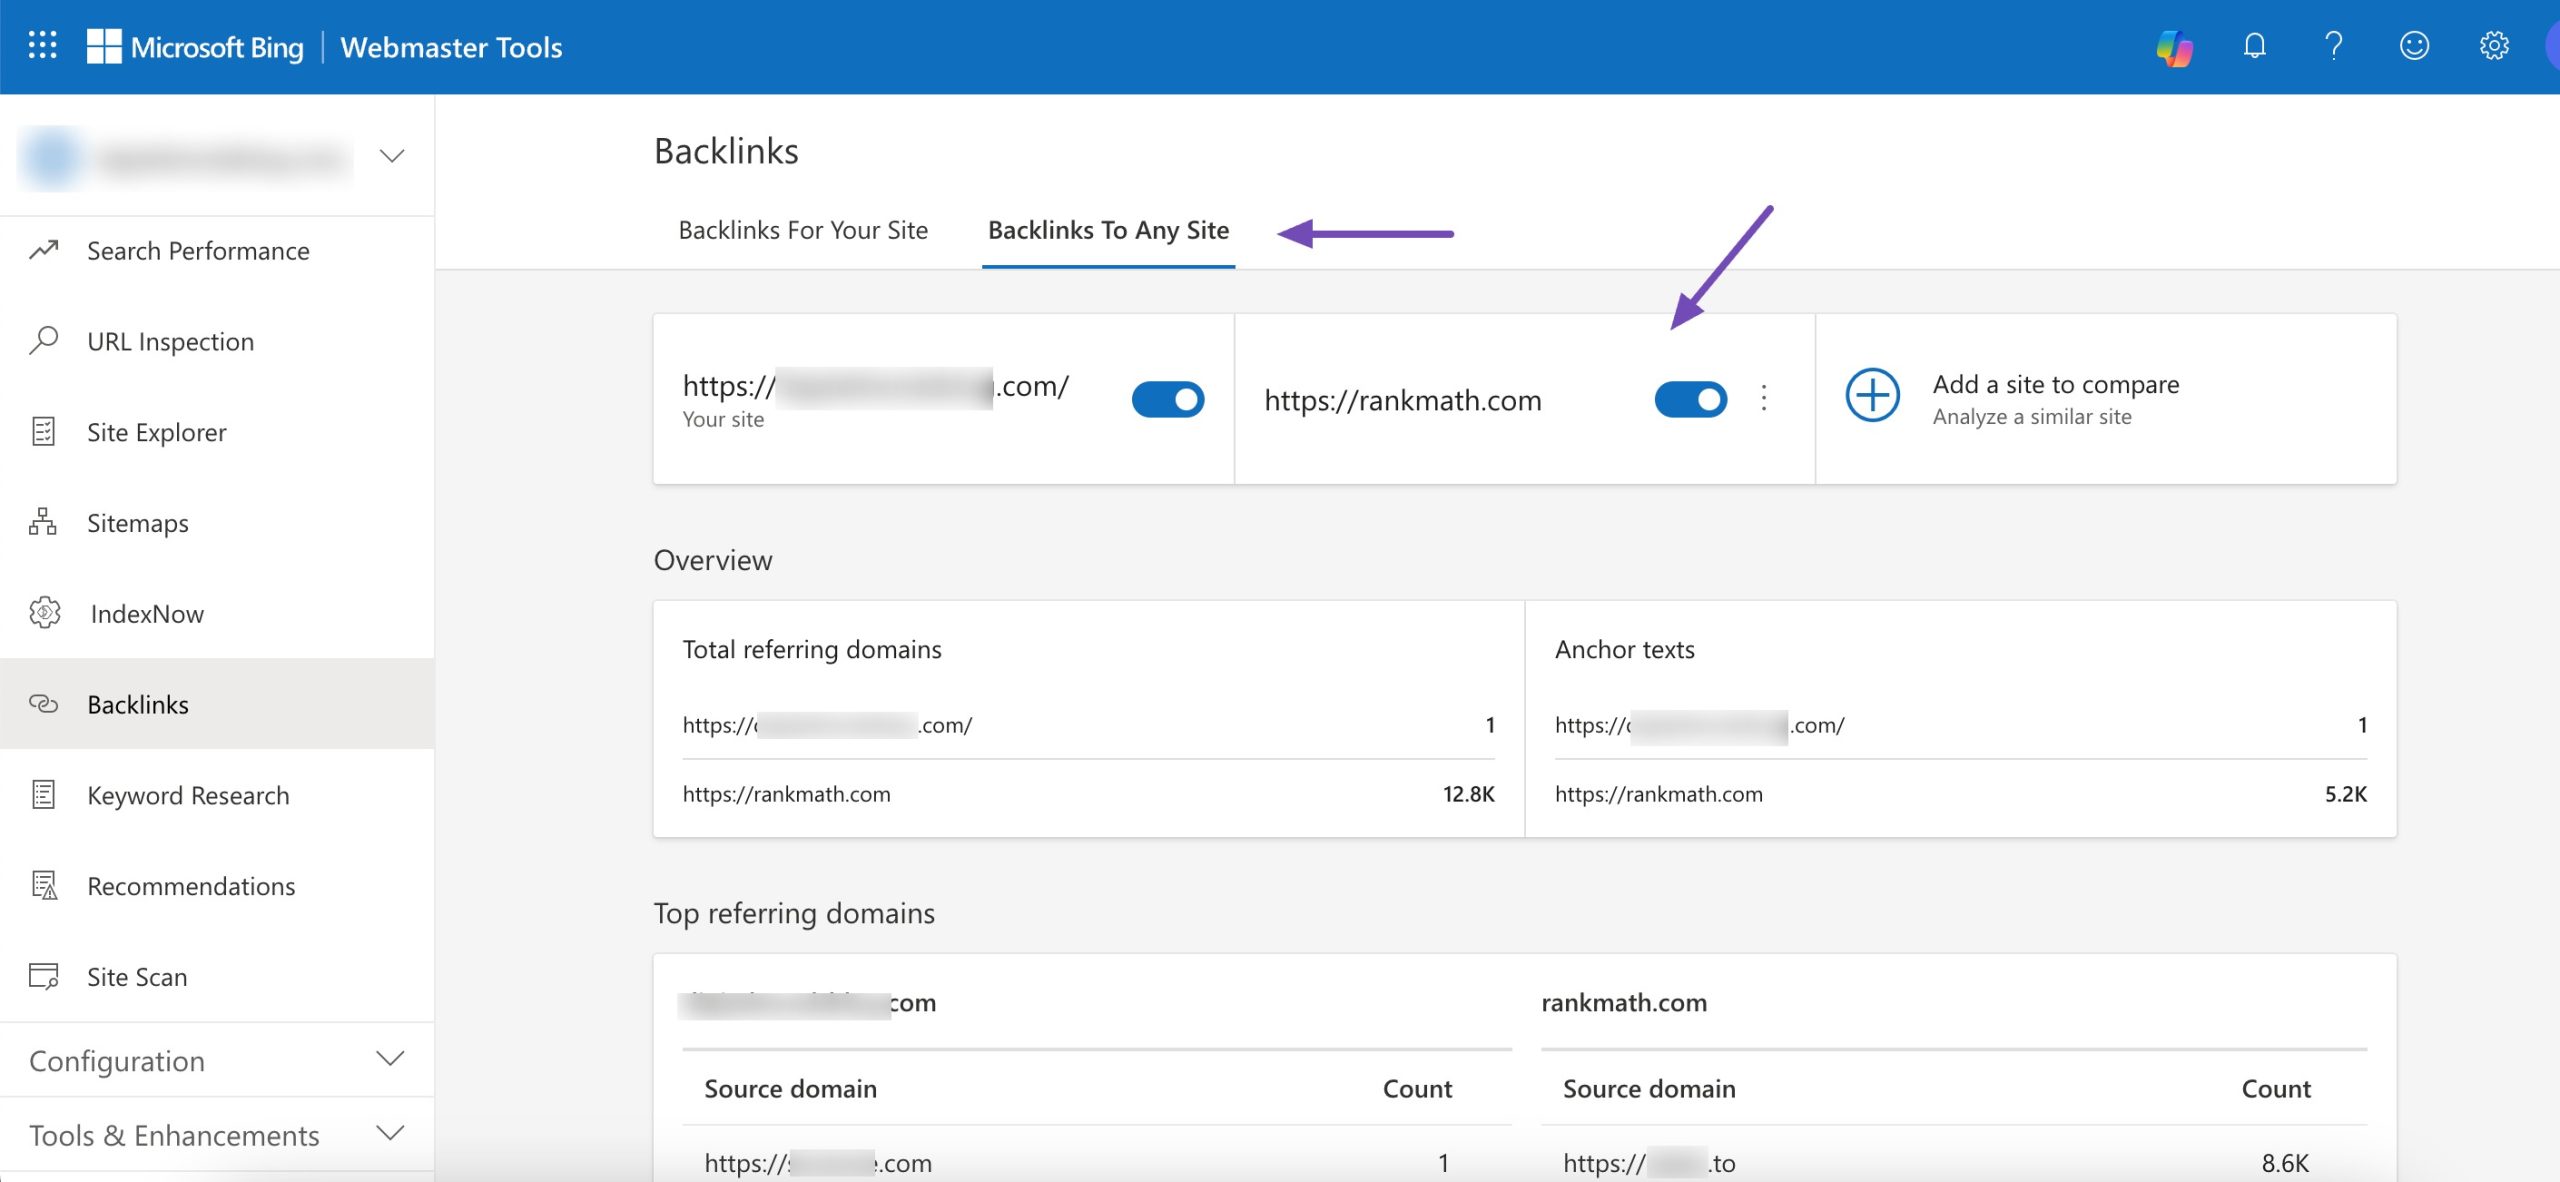Screen dimensions: 2560x1182
Task: Click the plus circle to add site
Action: pyautogui.click(x=1872, y=396)
